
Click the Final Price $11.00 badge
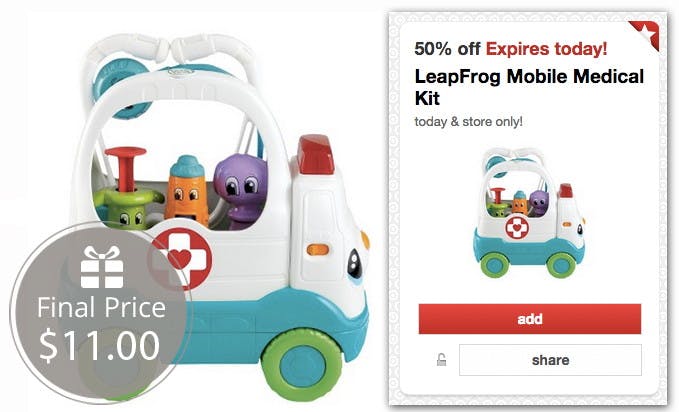(100, 313)
